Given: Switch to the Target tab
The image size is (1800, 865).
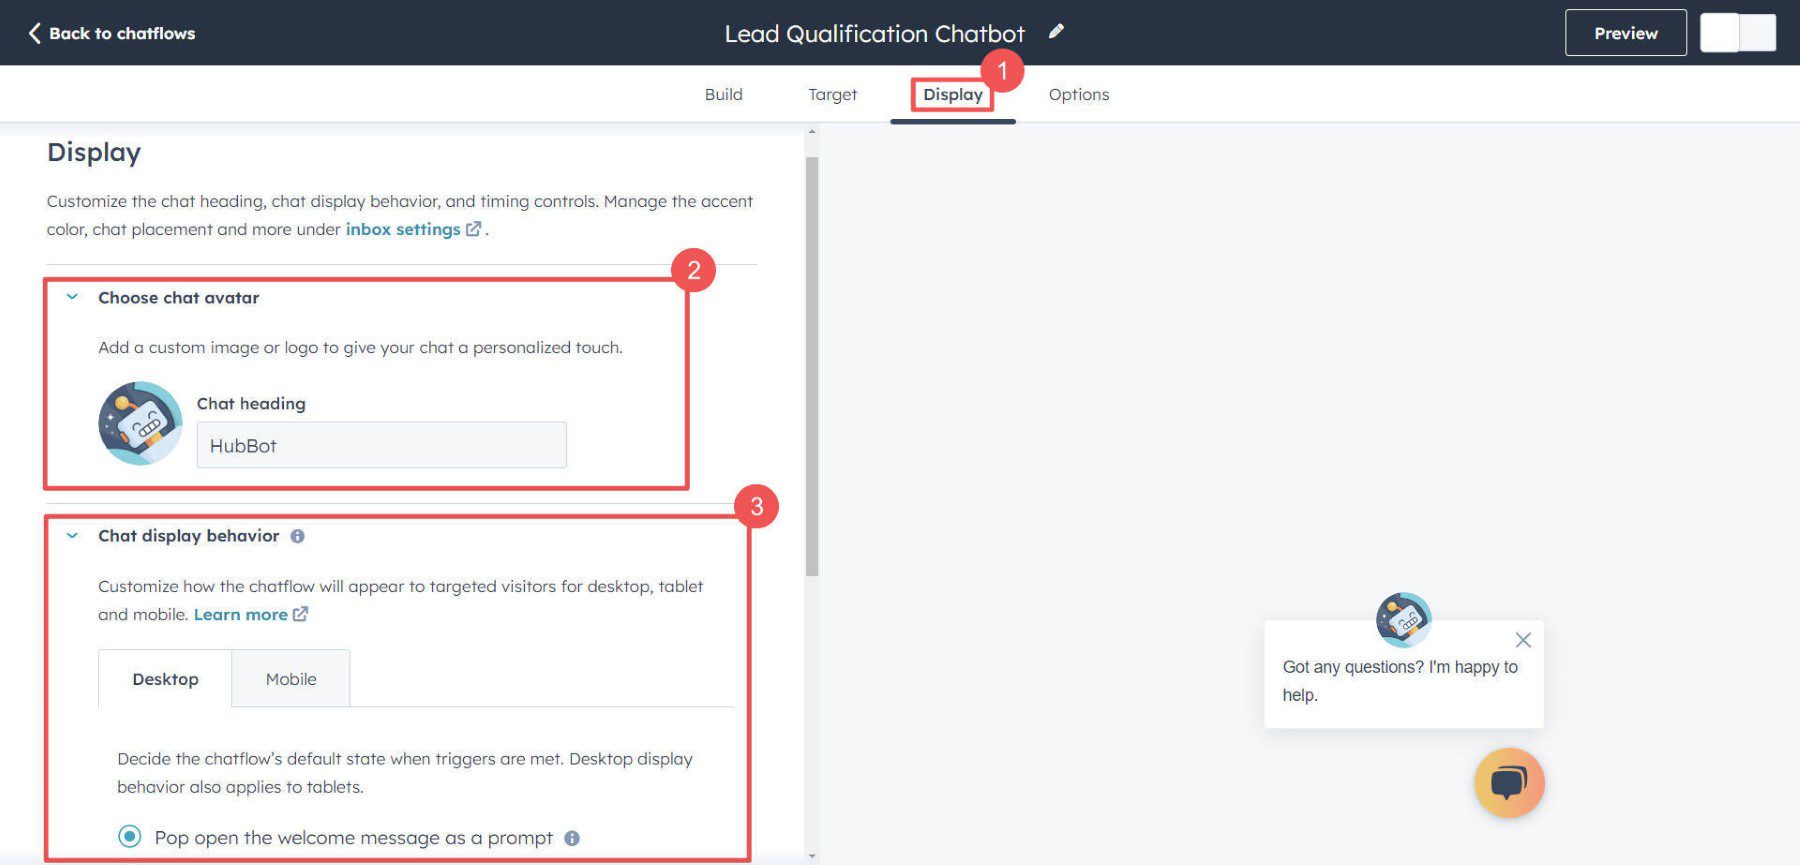Looking at the screenshot, I should click(832, 94).
